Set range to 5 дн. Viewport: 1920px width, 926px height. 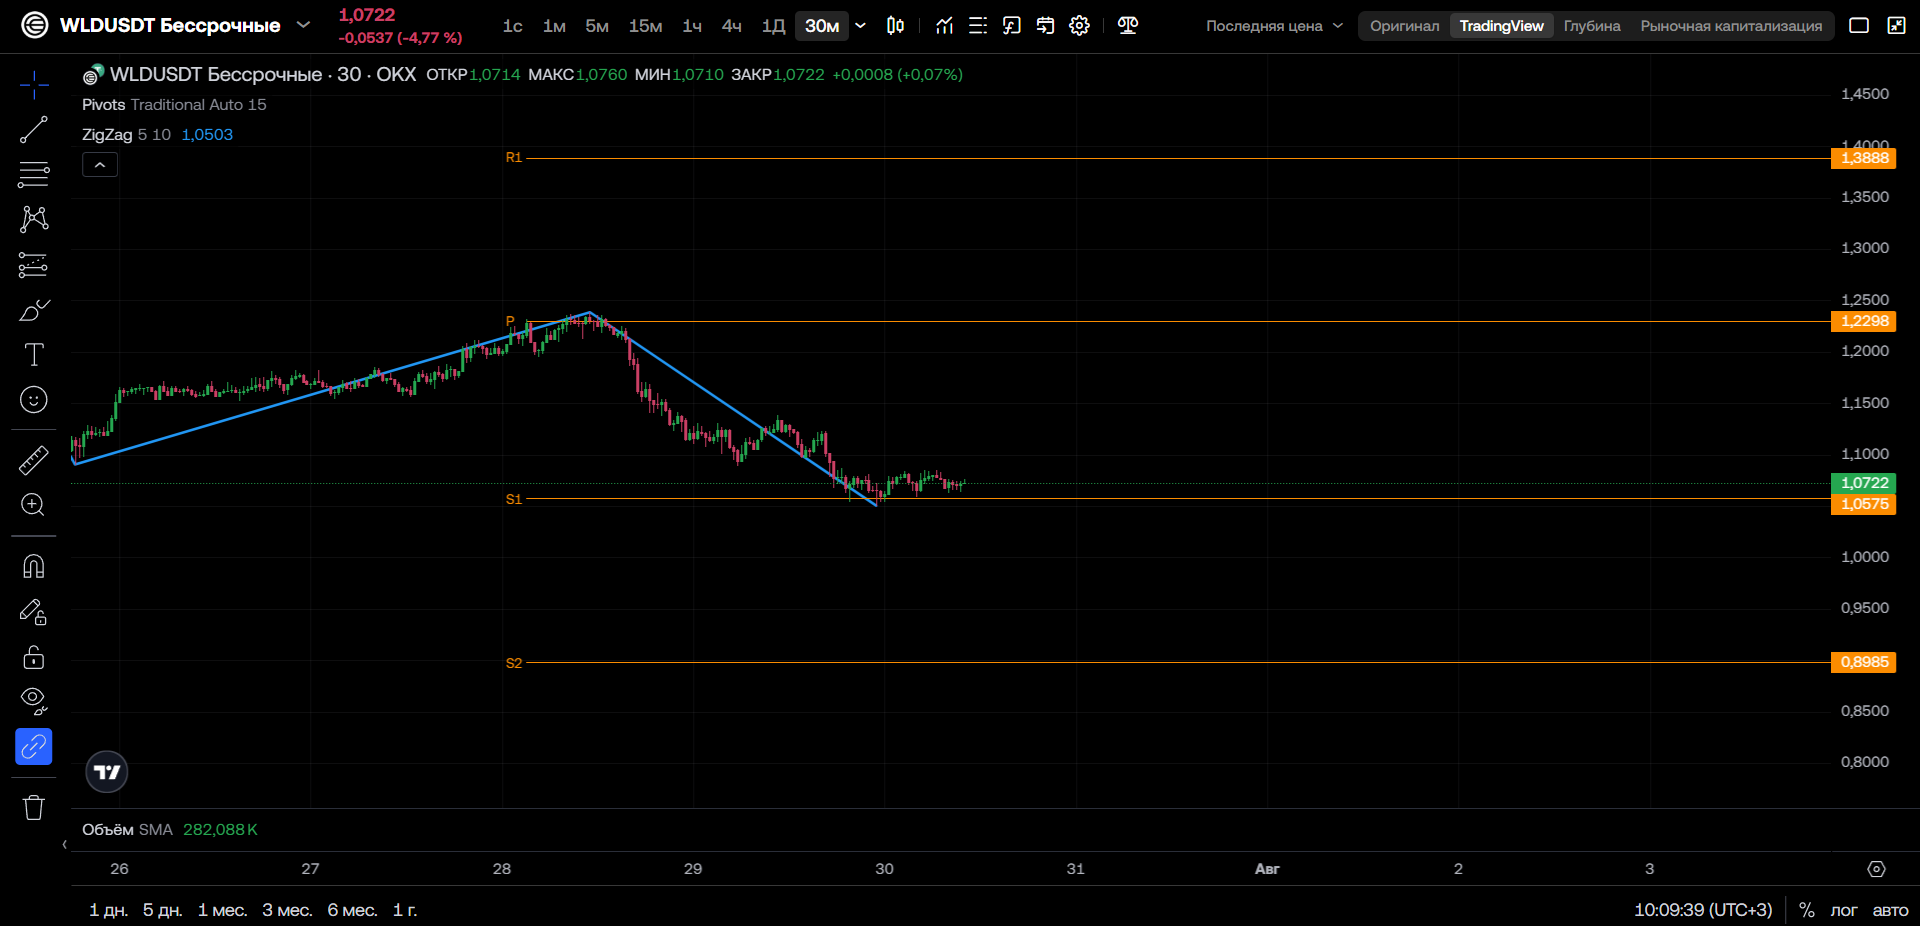[162, 910]
